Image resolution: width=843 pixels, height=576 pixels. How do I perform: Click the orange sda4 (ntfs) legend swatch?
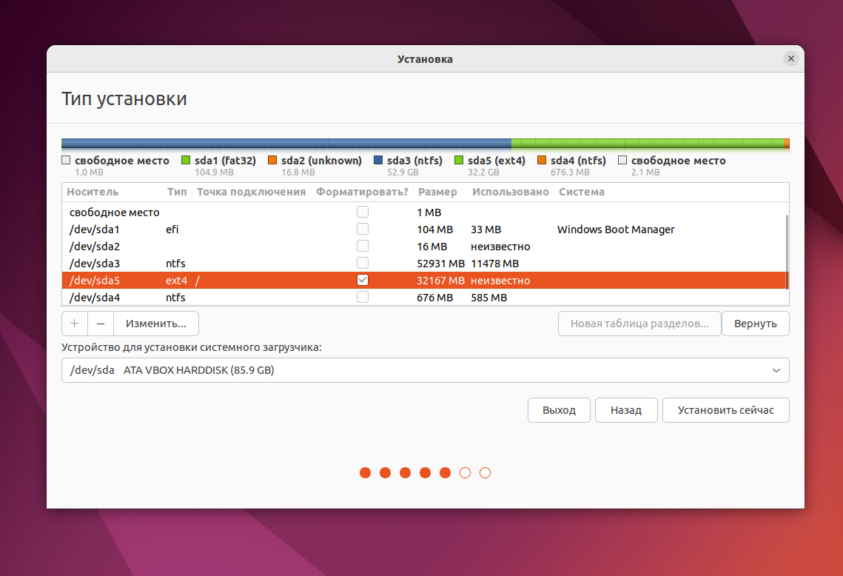(x=541, y=160)
